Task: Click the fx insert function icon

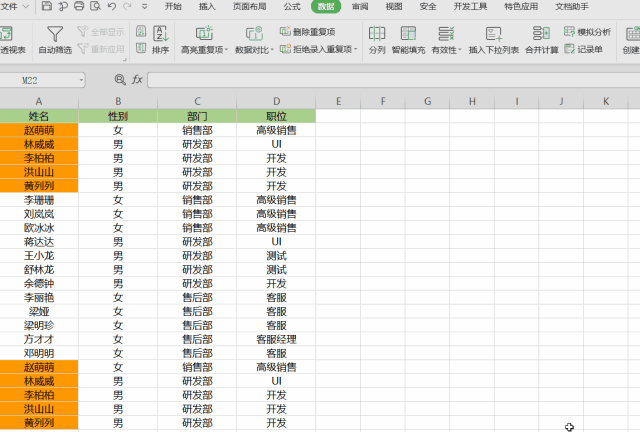Action: pos(137,80)
